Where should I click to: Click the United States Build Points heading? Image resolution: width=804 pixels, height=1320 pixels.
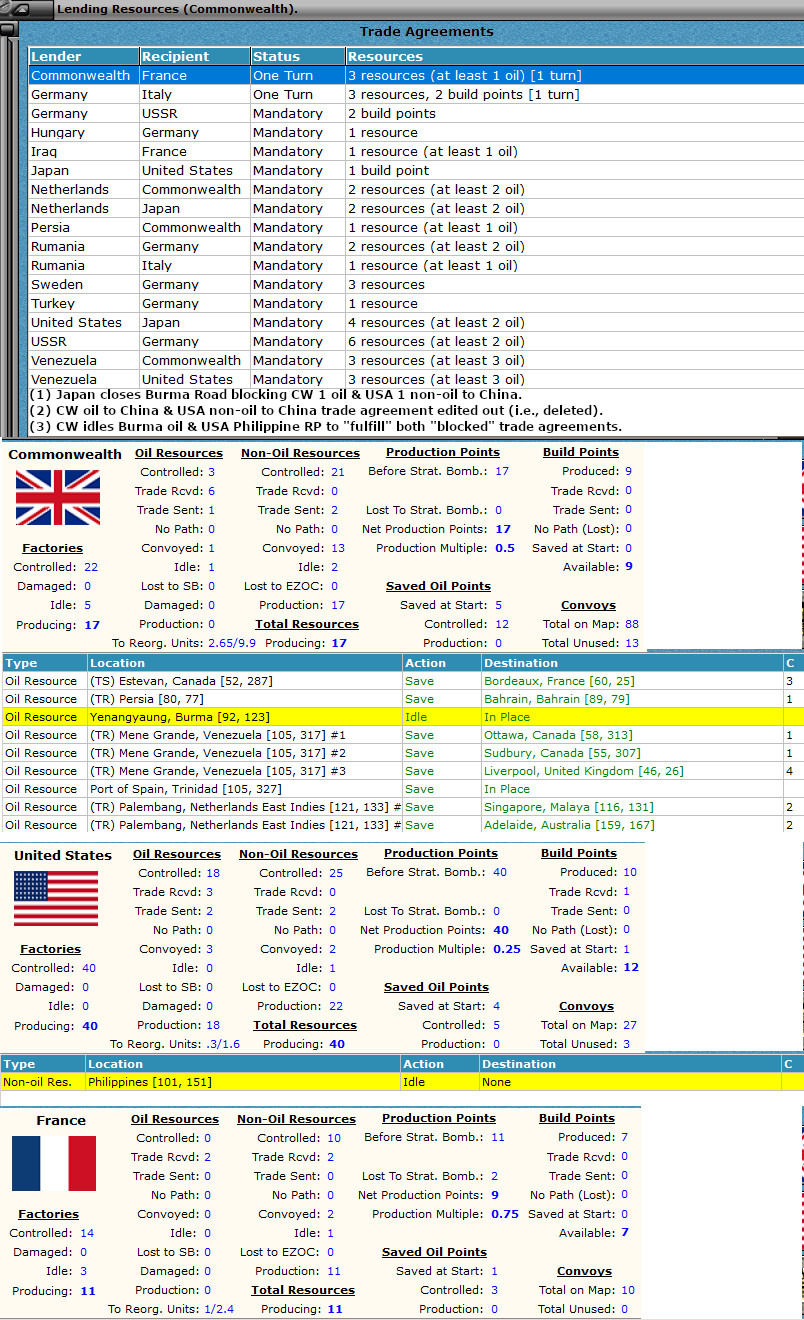[x=578, y=853]
